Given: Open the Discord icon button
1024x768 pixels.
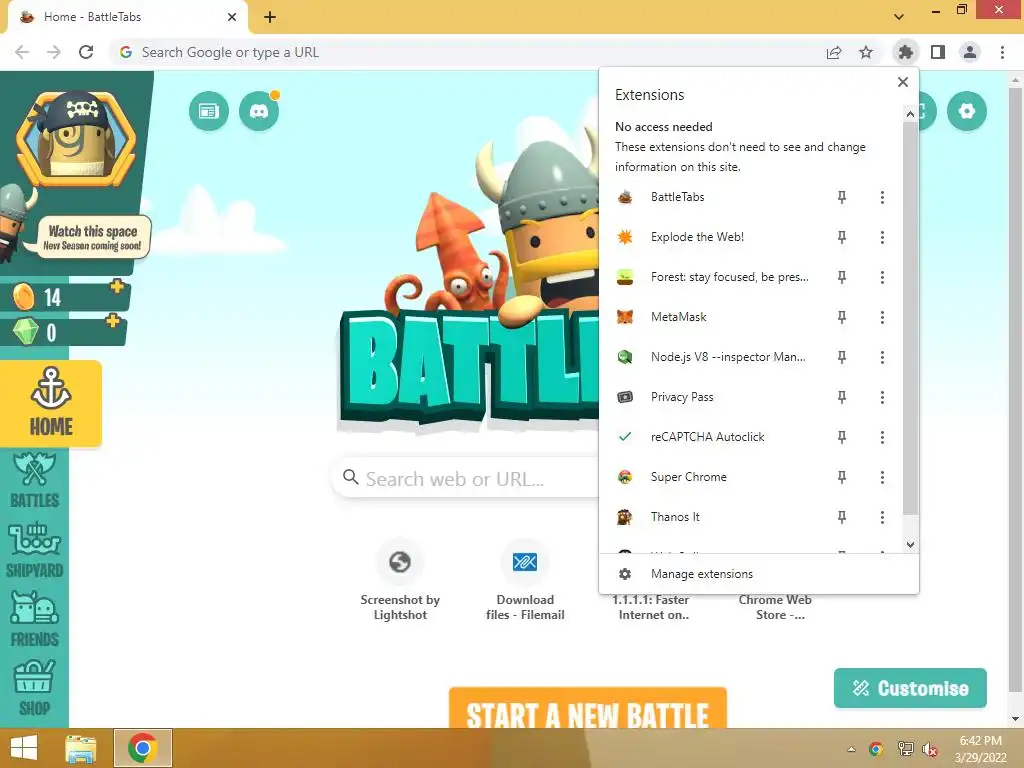Looking at the screenshot, I should [x=259, y=111].
